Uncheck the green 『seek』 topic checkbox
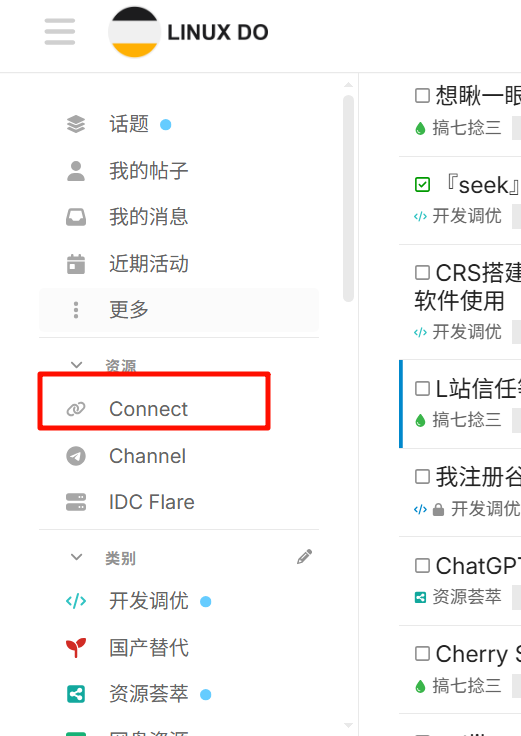This screenshot has width=521, height=736. click(422, 184)
